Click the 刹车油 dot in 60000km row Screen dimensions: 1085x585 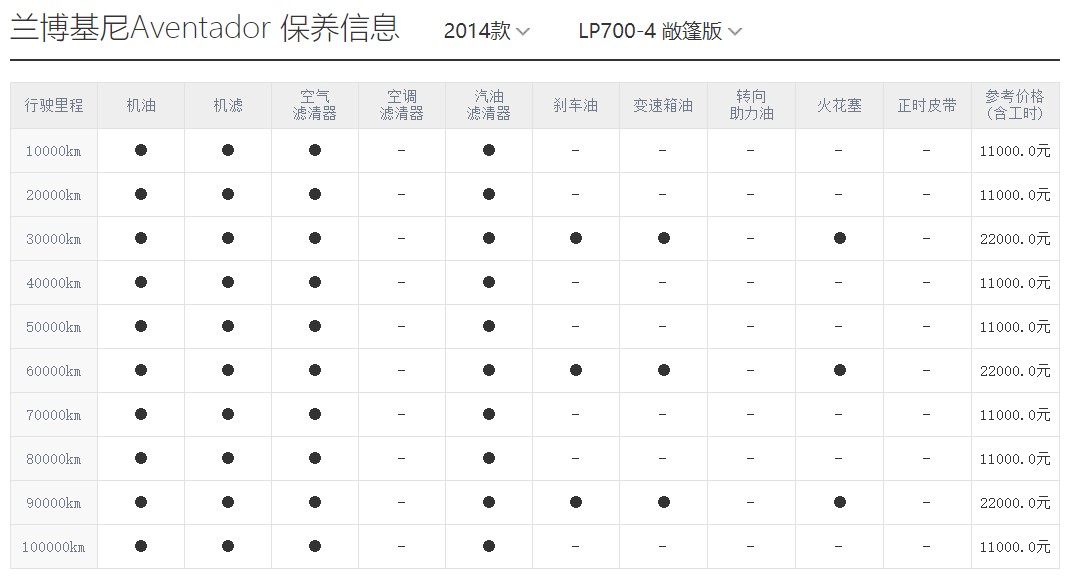[x=576, y=370]
